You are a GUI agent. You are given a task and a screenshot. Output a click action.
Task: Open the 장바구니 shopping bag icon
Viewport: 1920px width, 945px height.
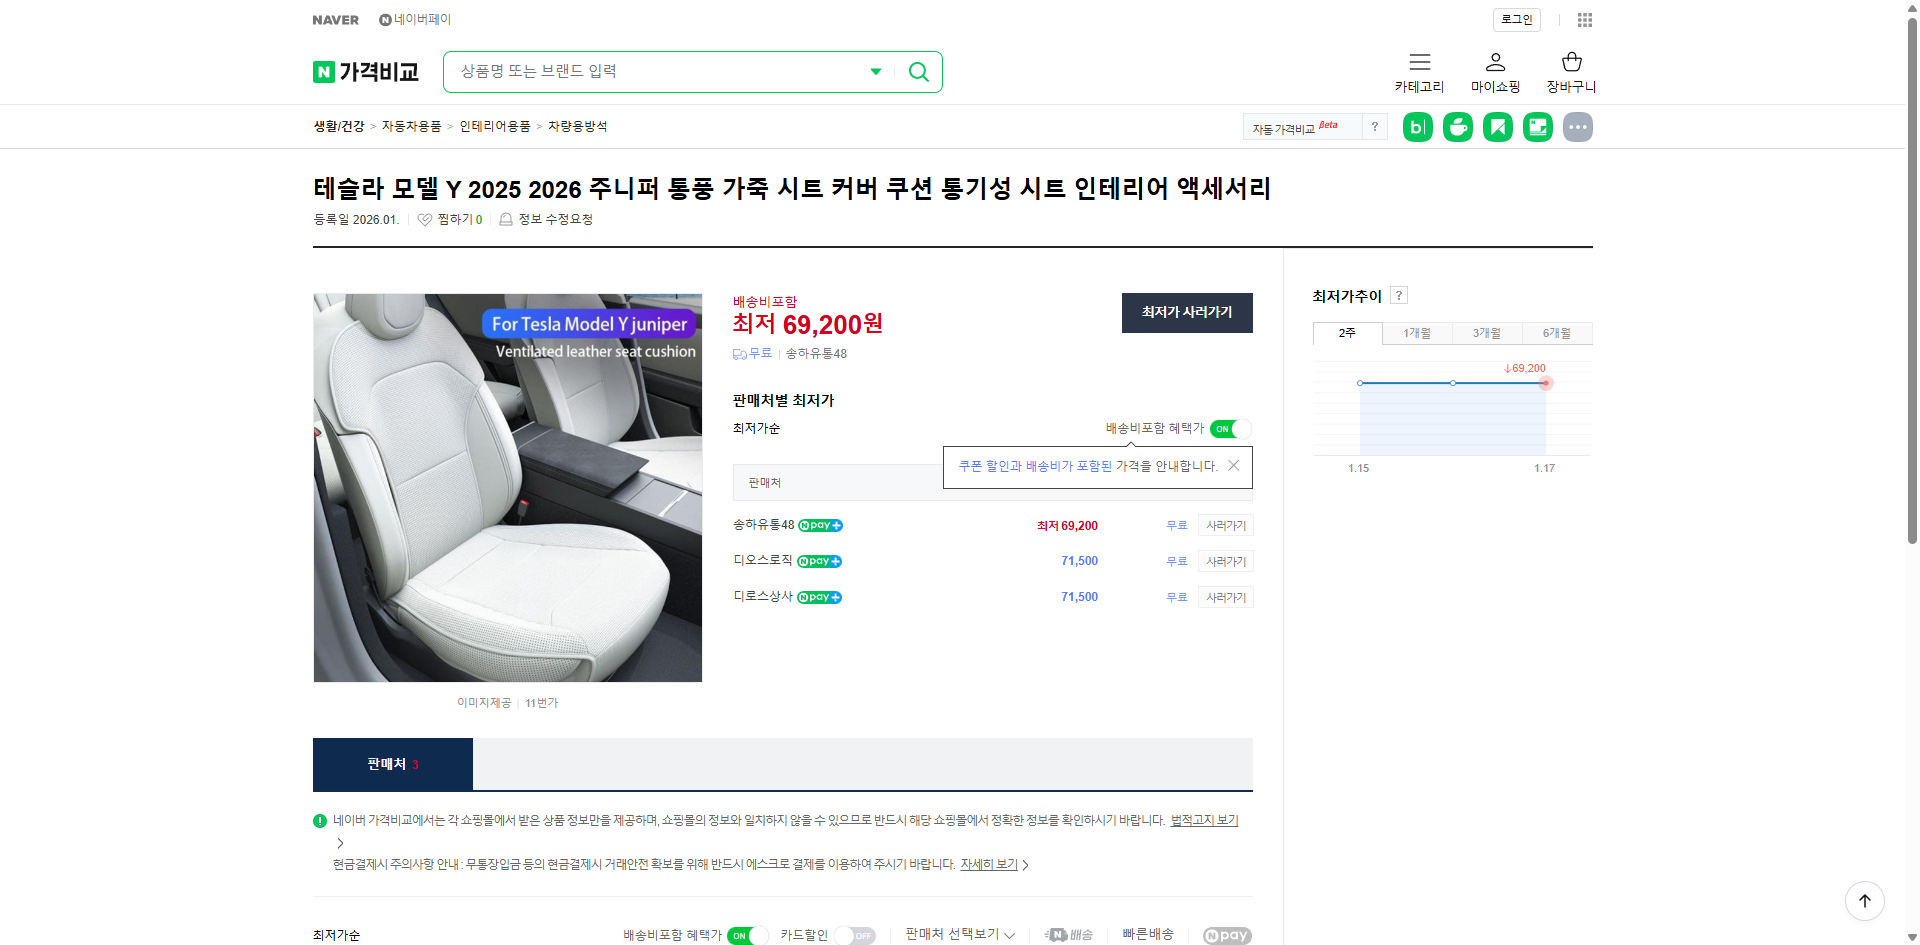click(x=1570, y=62)
